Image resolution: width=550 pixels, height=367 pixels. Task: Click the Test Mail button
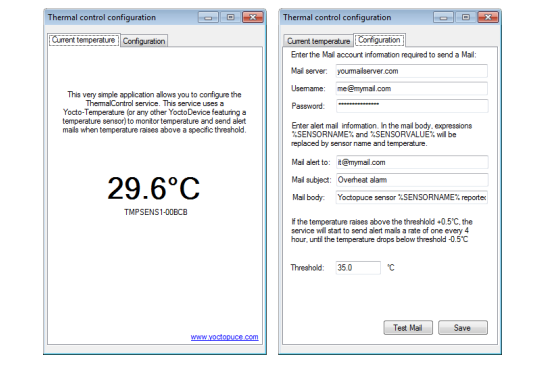pos(408,327)
